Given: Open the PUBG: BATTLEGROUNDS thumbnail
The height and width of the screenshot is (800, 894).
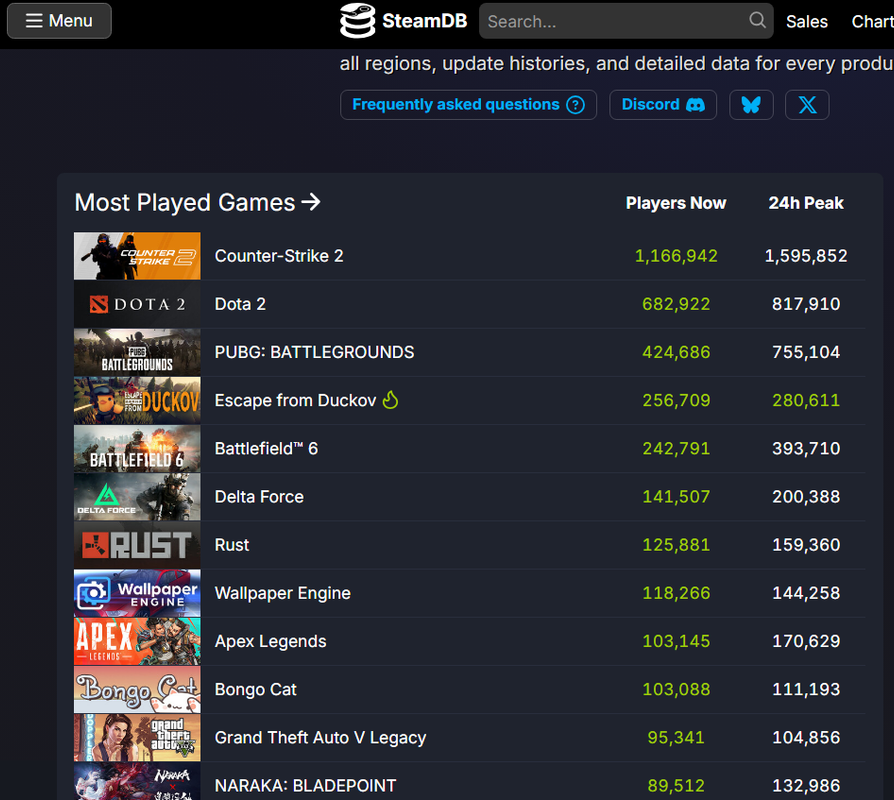Looking at the screenshot, I should click(x=137, y=352).
